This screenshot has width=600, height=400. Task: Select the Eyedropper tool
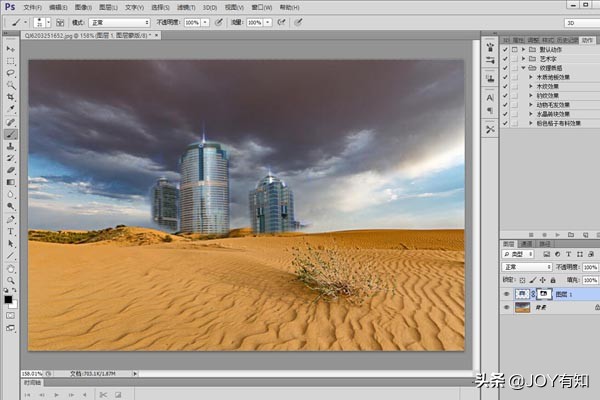coord(11,109)
